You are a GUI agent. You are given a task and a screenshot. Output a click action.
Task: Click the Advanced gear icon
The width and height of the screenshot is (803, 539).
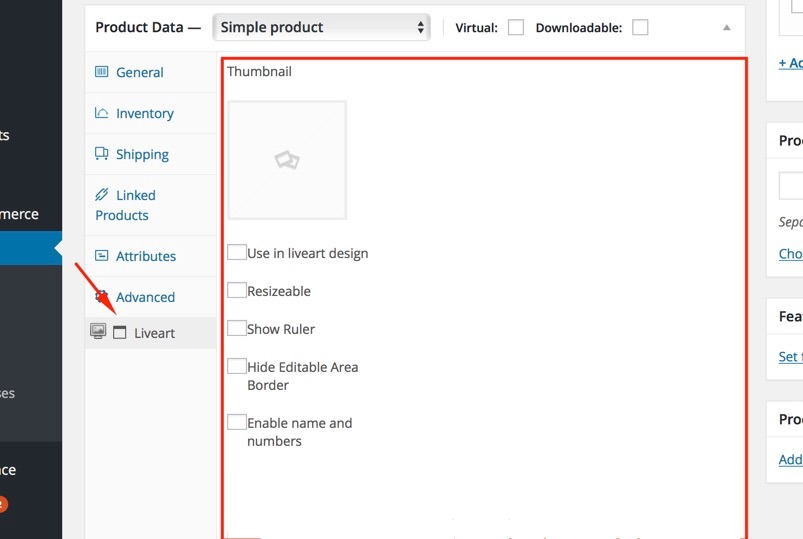[x=101, y=296]
